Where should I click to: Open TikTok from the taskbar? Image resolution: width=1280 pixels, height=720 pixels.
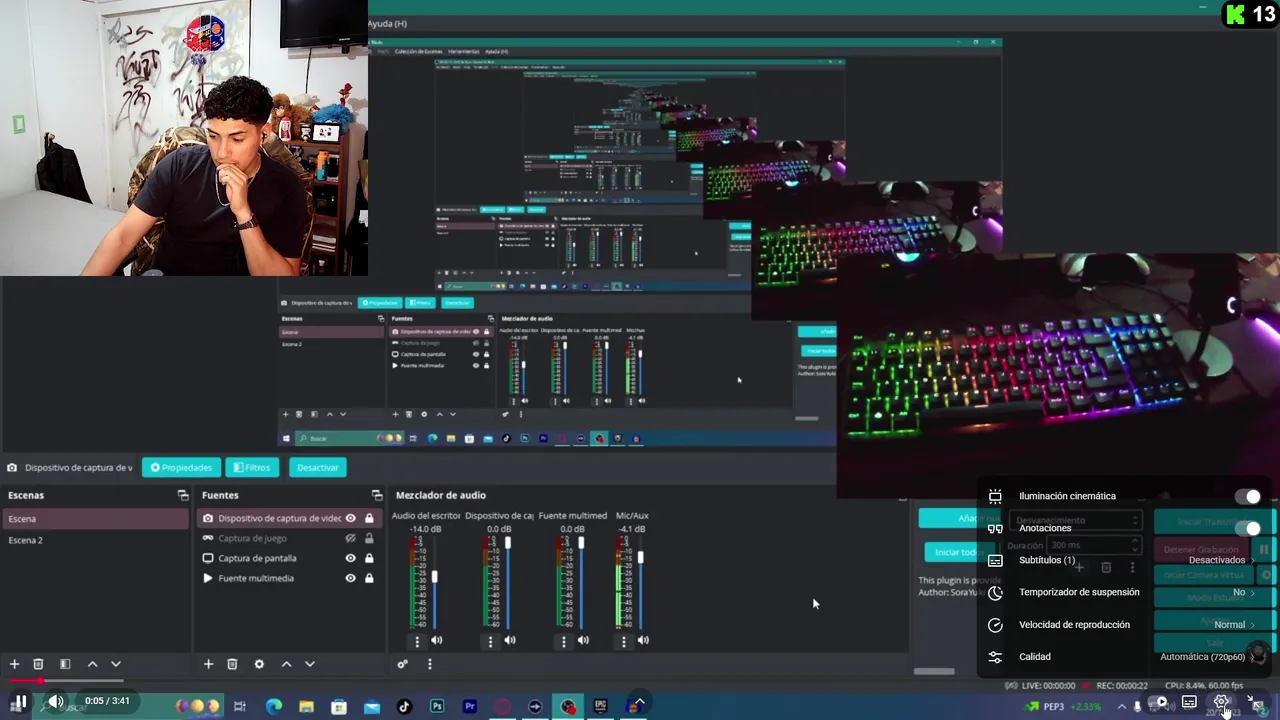click(x=404, y=706)
